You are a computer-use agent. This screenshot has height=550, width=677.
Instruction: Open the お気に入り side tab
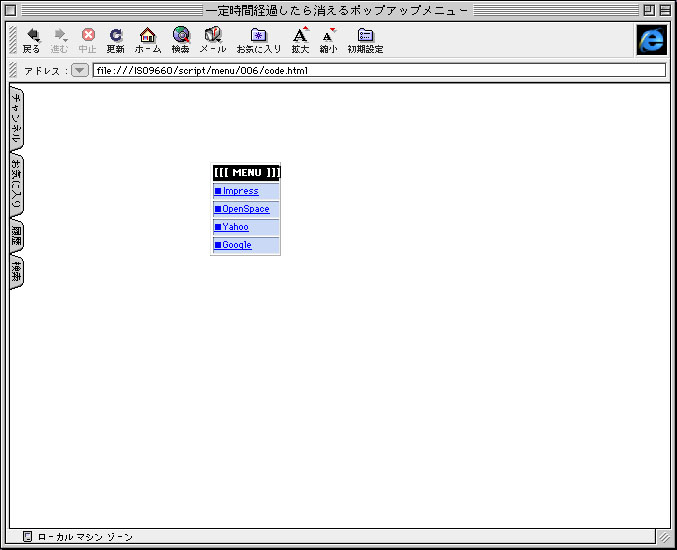point(16,184)
